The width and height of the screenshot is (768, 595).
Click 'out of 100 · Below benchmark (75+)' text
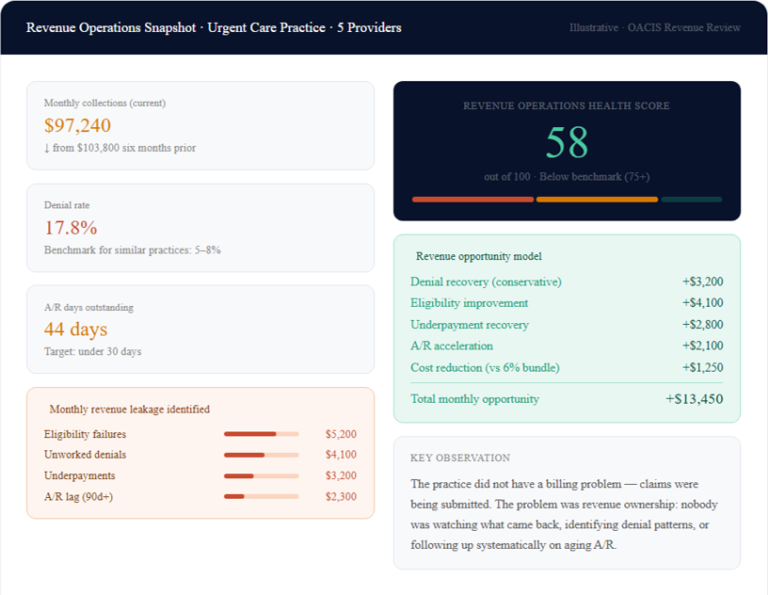567,177
